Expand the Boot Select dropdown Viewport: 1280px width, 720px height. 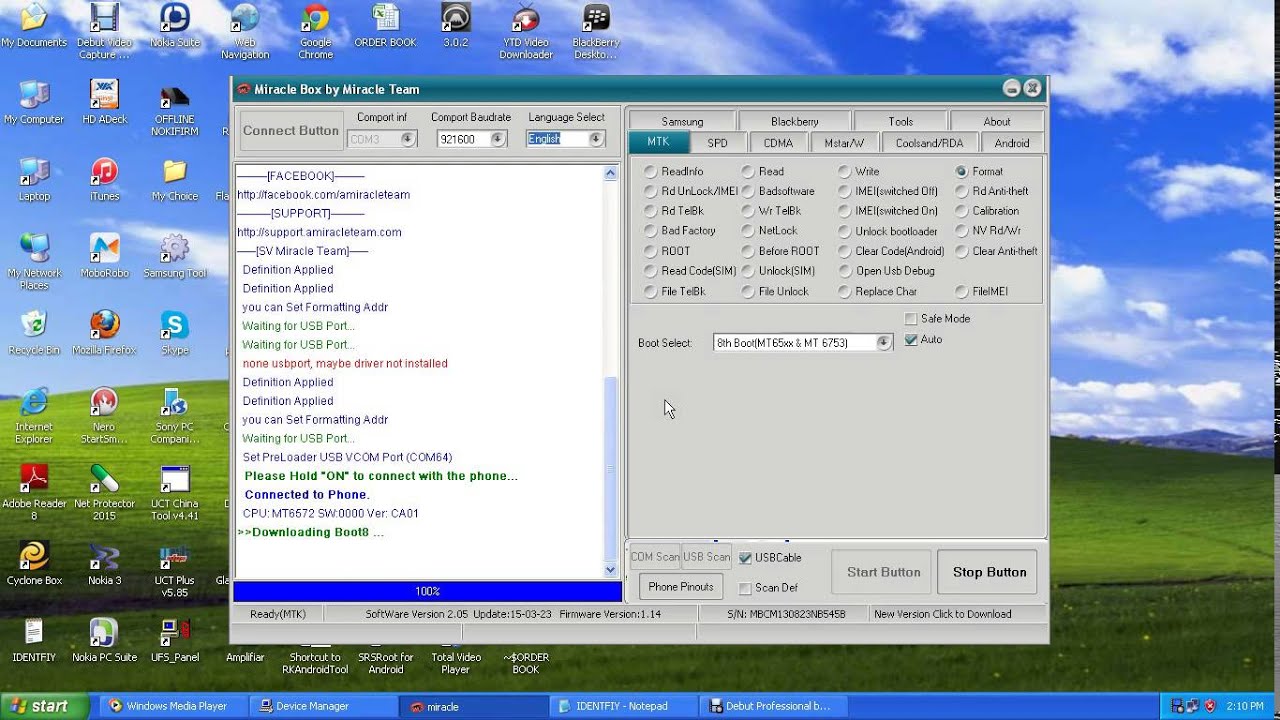pyautogui.click(x=883, y=343)
